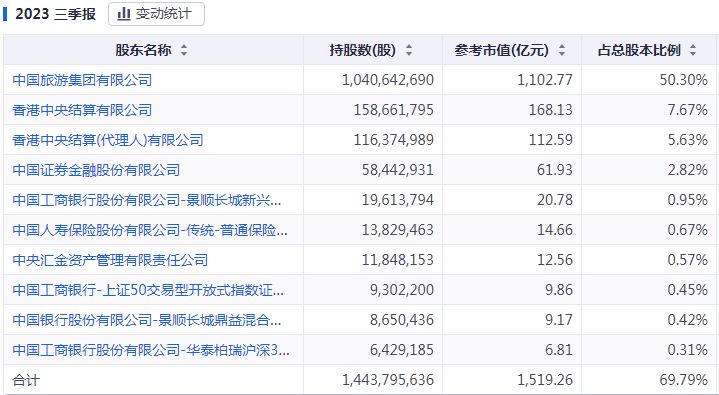
Task: Open 中国证券金融股份有限公司 link
Action: click(96, 170)
